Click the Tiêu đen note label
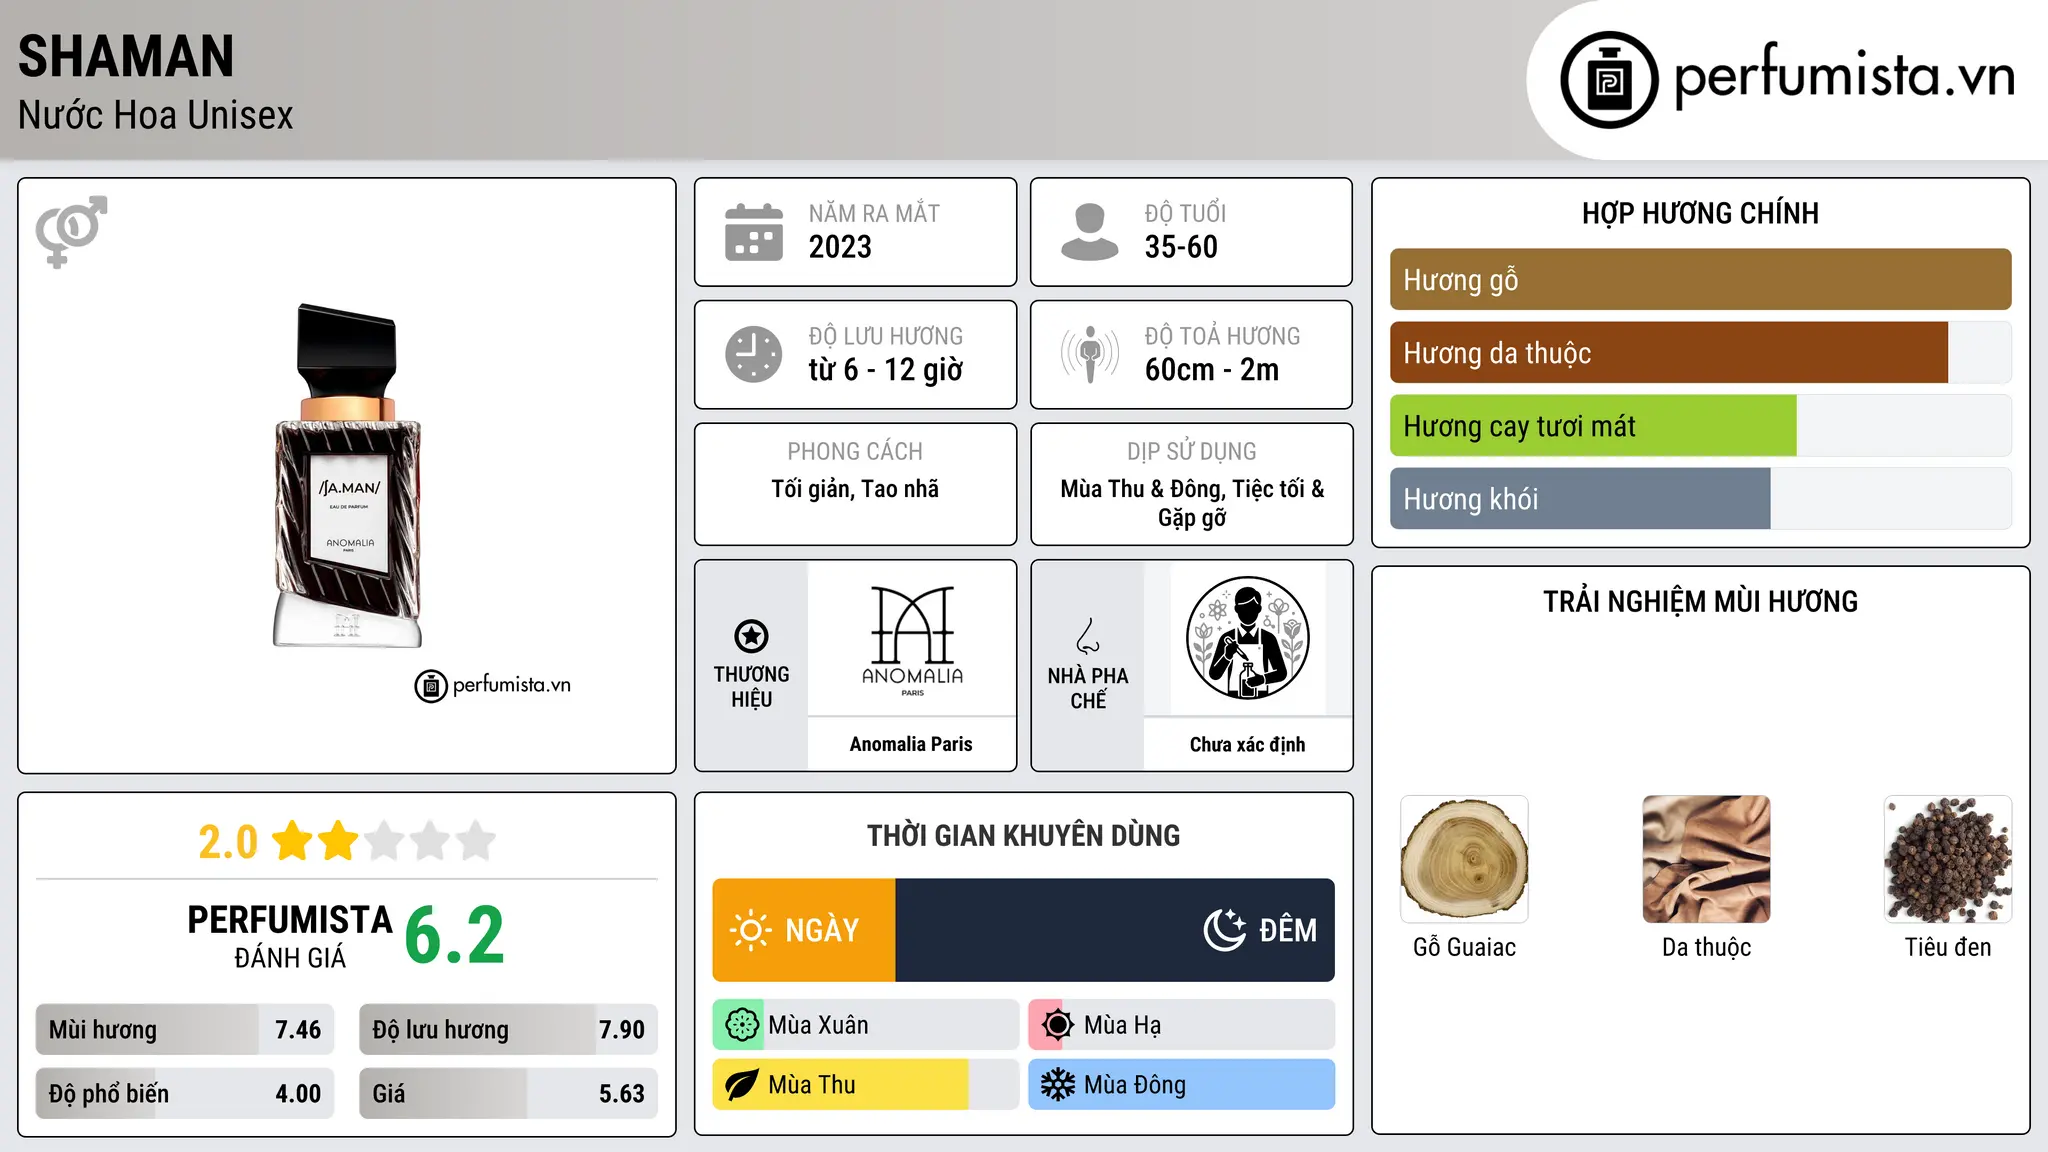 tap(1948, 947)
